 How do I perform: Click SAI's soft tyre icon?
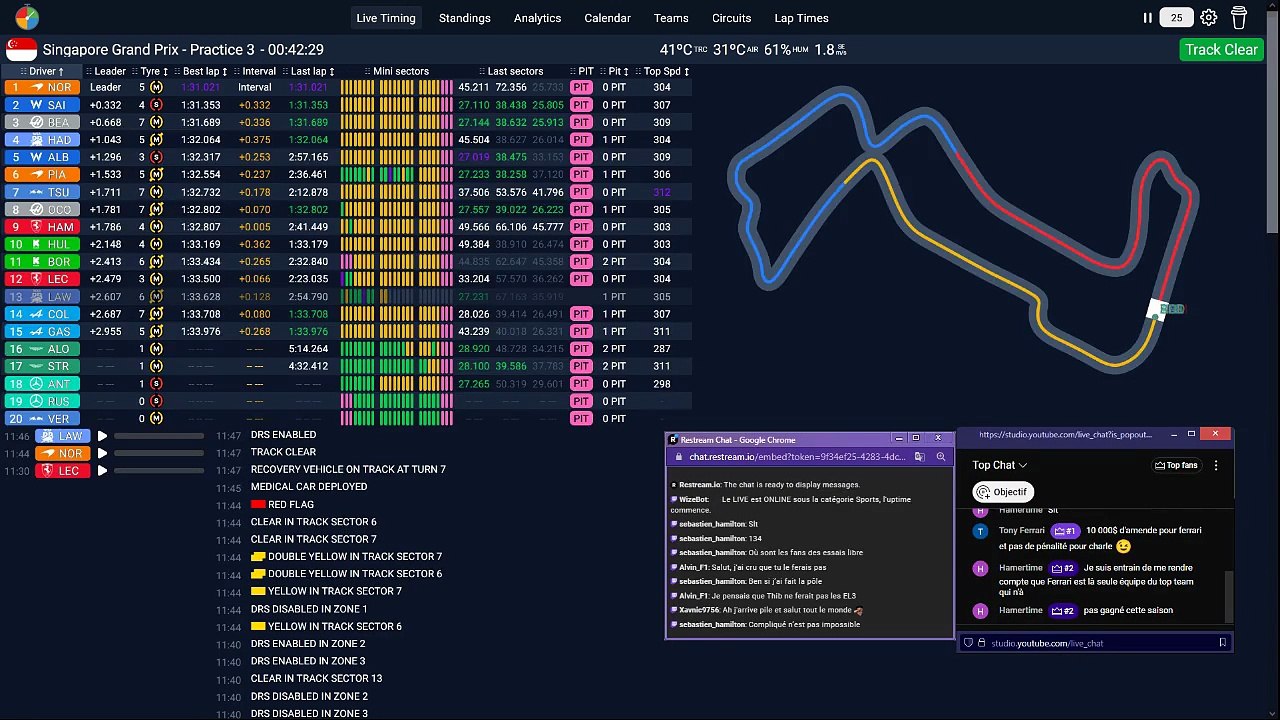point(156,105)
